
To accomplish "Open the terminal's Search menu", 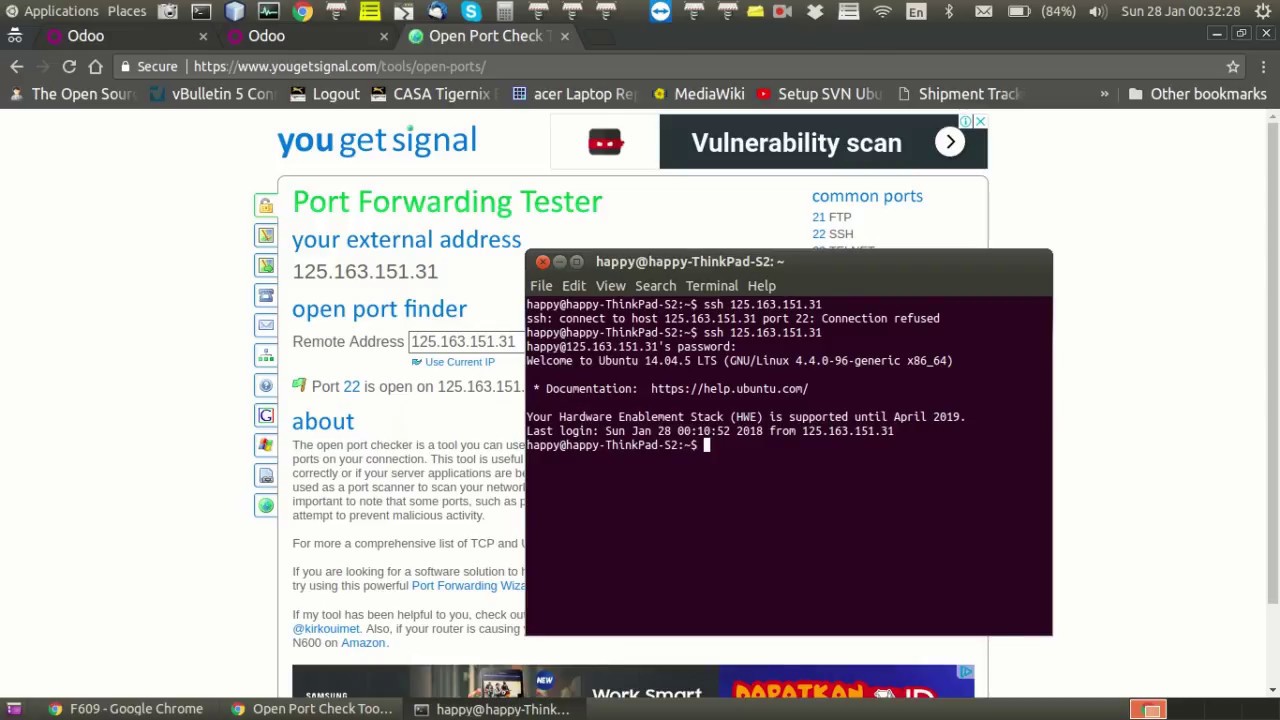I will 655,286.
